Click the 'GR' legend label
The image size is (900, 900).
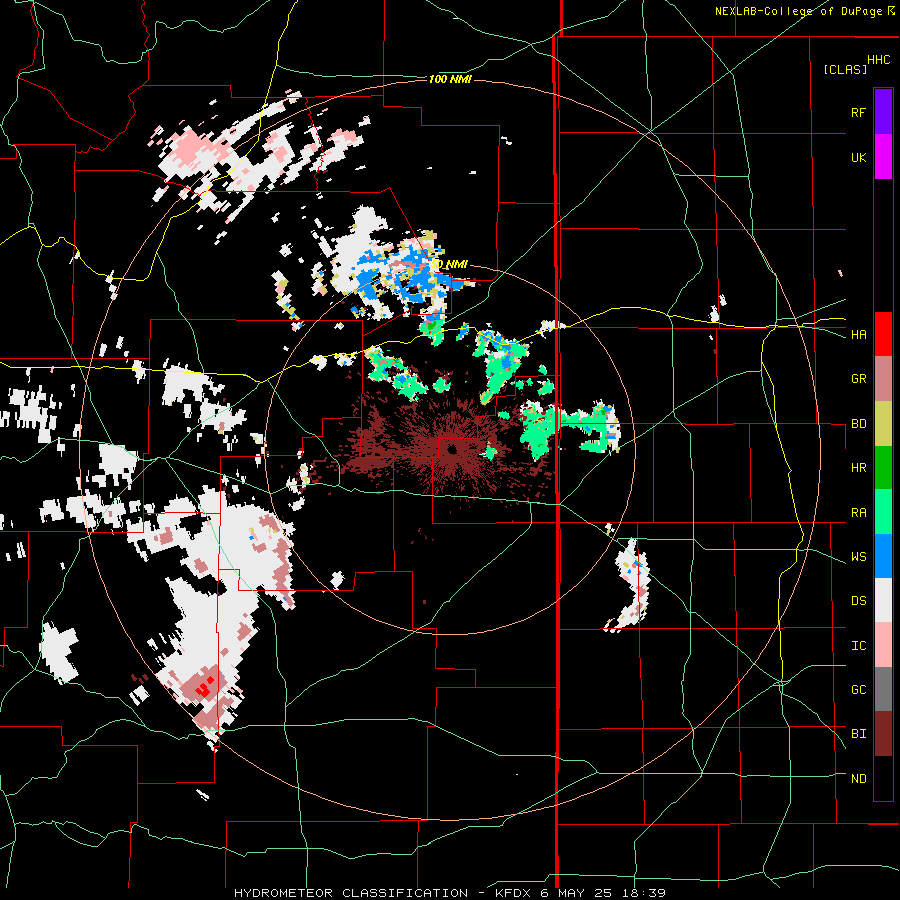[x=858, y=379]
